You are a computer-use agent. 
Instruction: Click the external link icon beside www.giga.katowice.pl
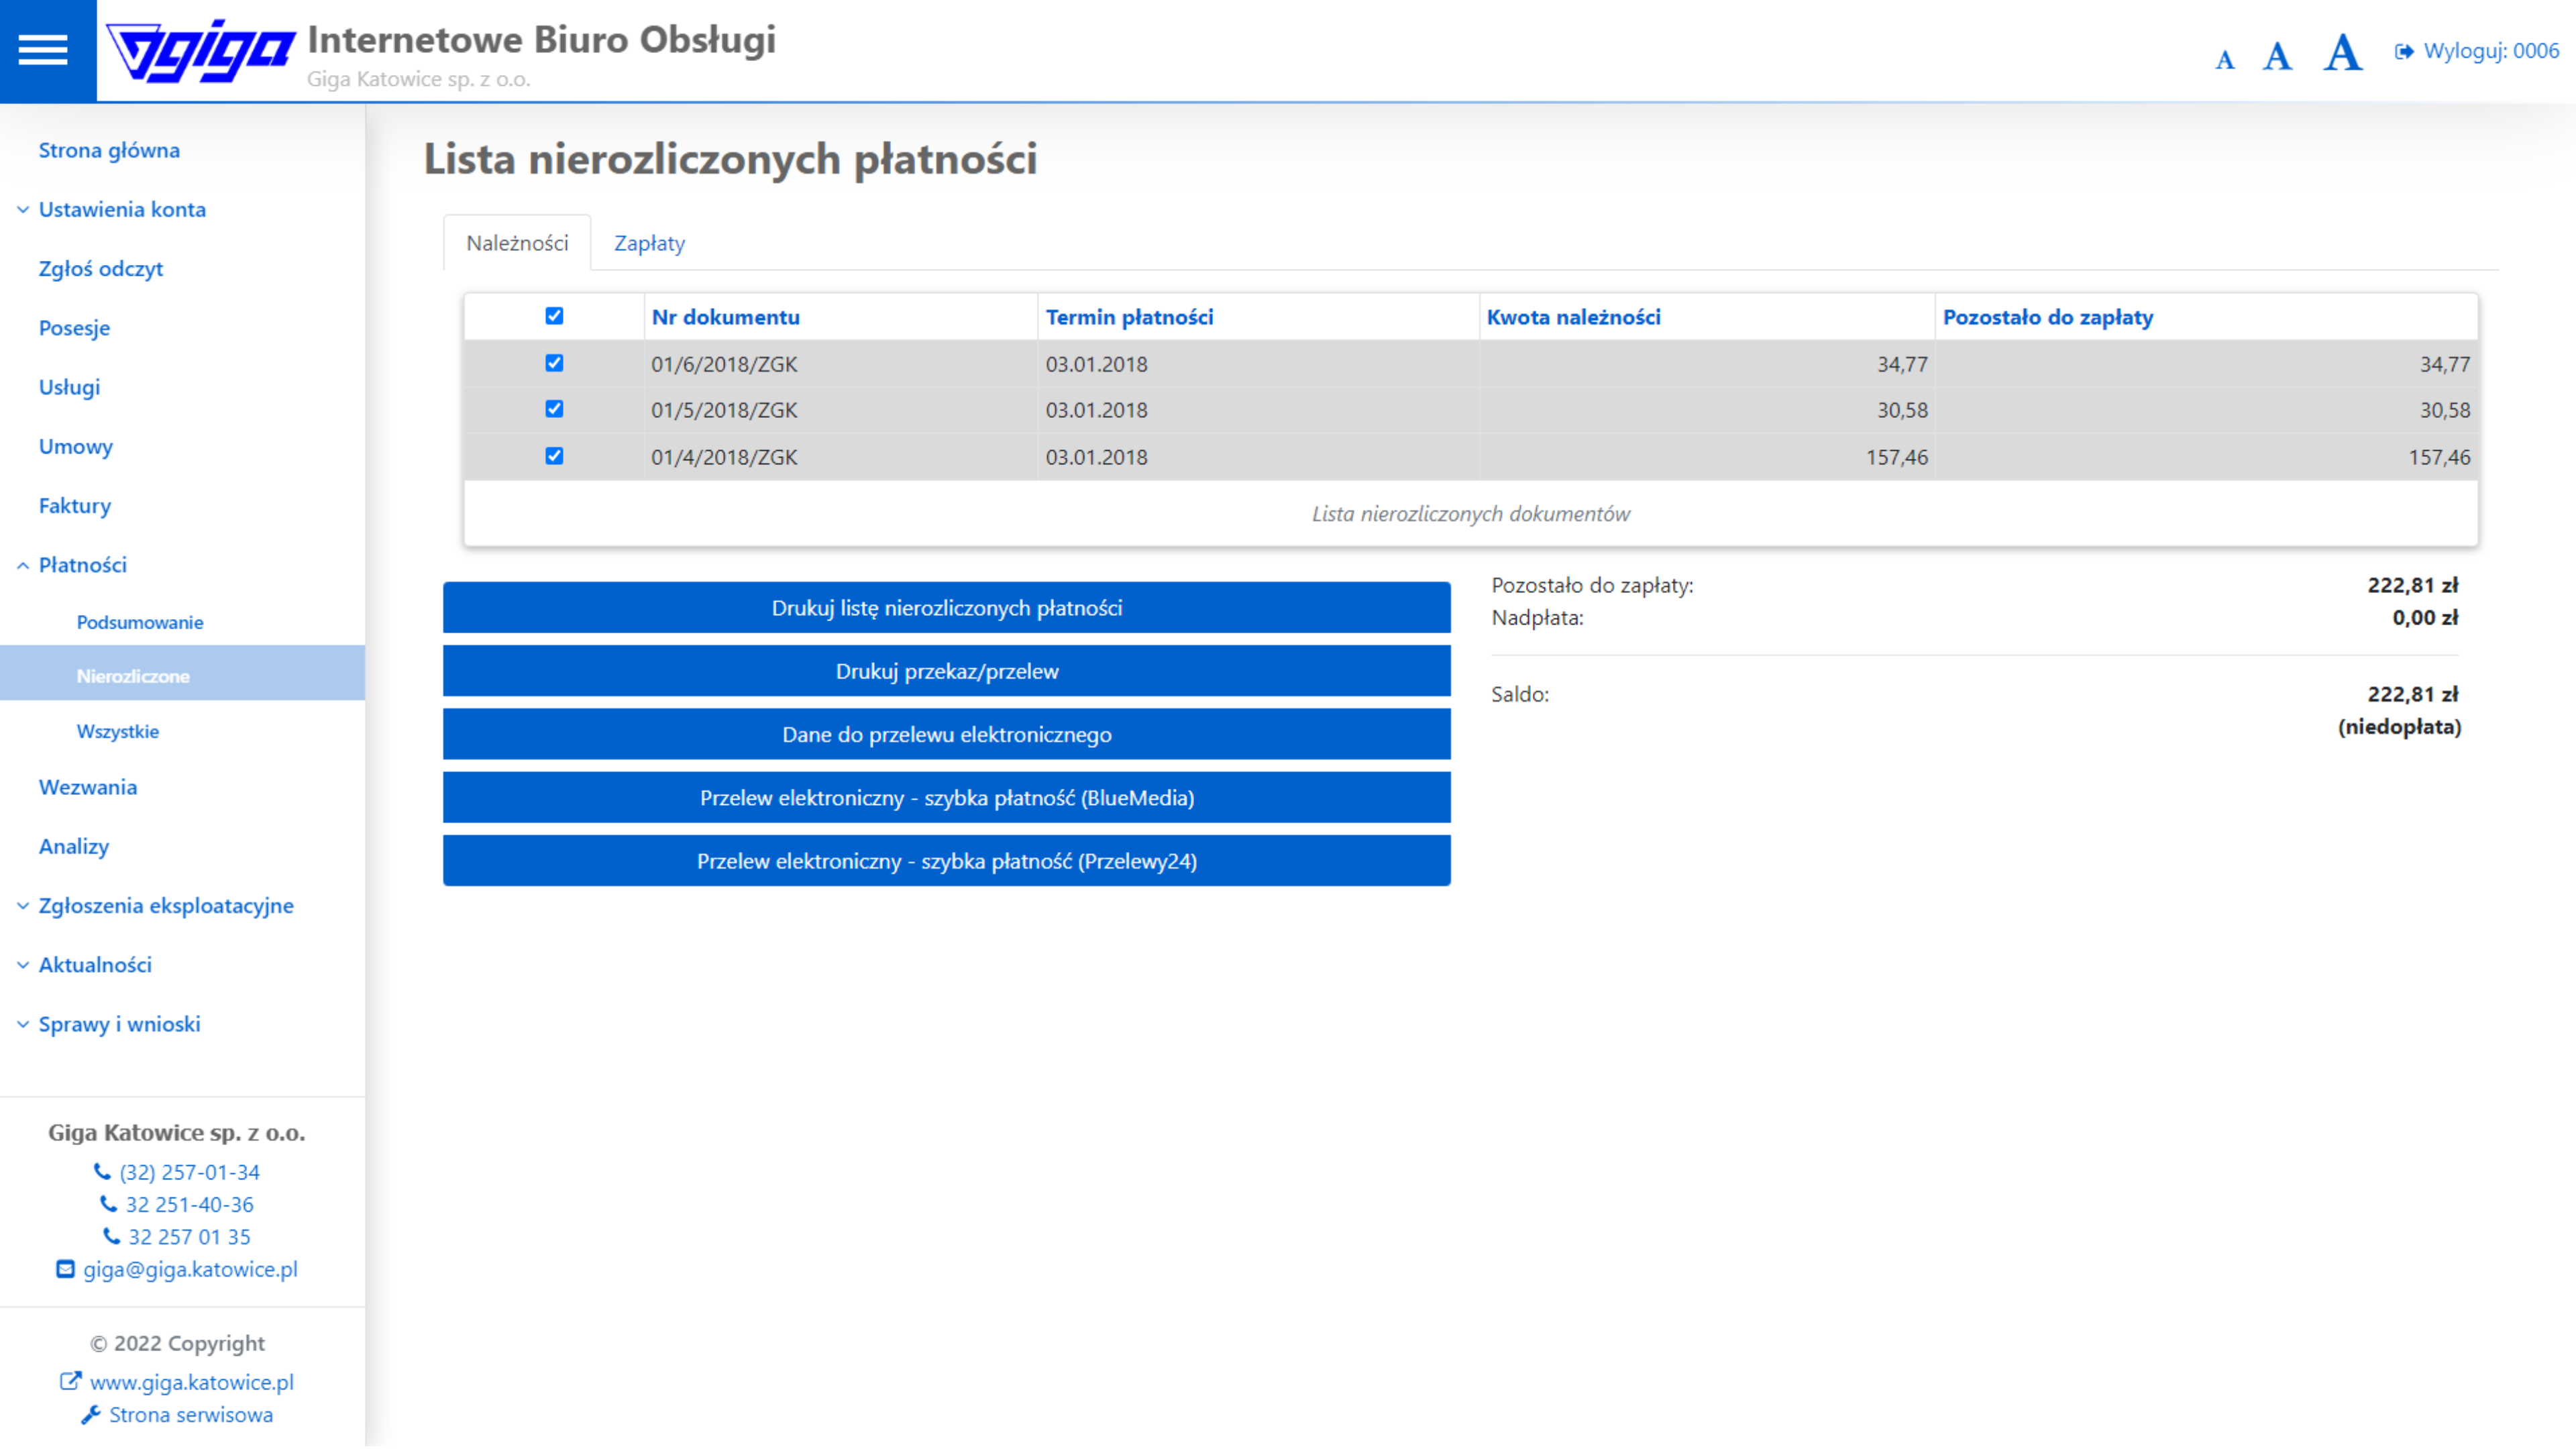point(71,1381)
